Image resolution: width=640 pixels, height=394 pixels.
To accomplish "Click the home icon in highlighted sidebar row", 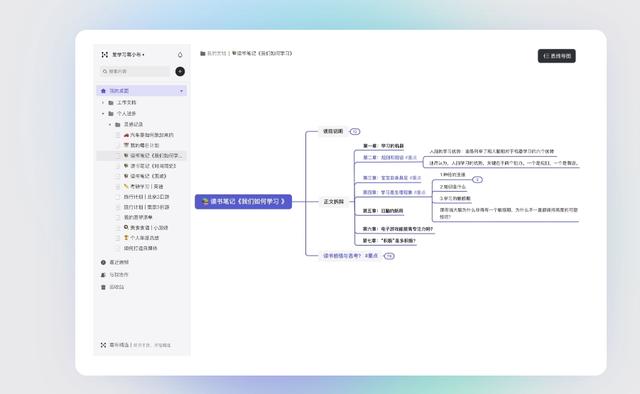I will point(103,91).
